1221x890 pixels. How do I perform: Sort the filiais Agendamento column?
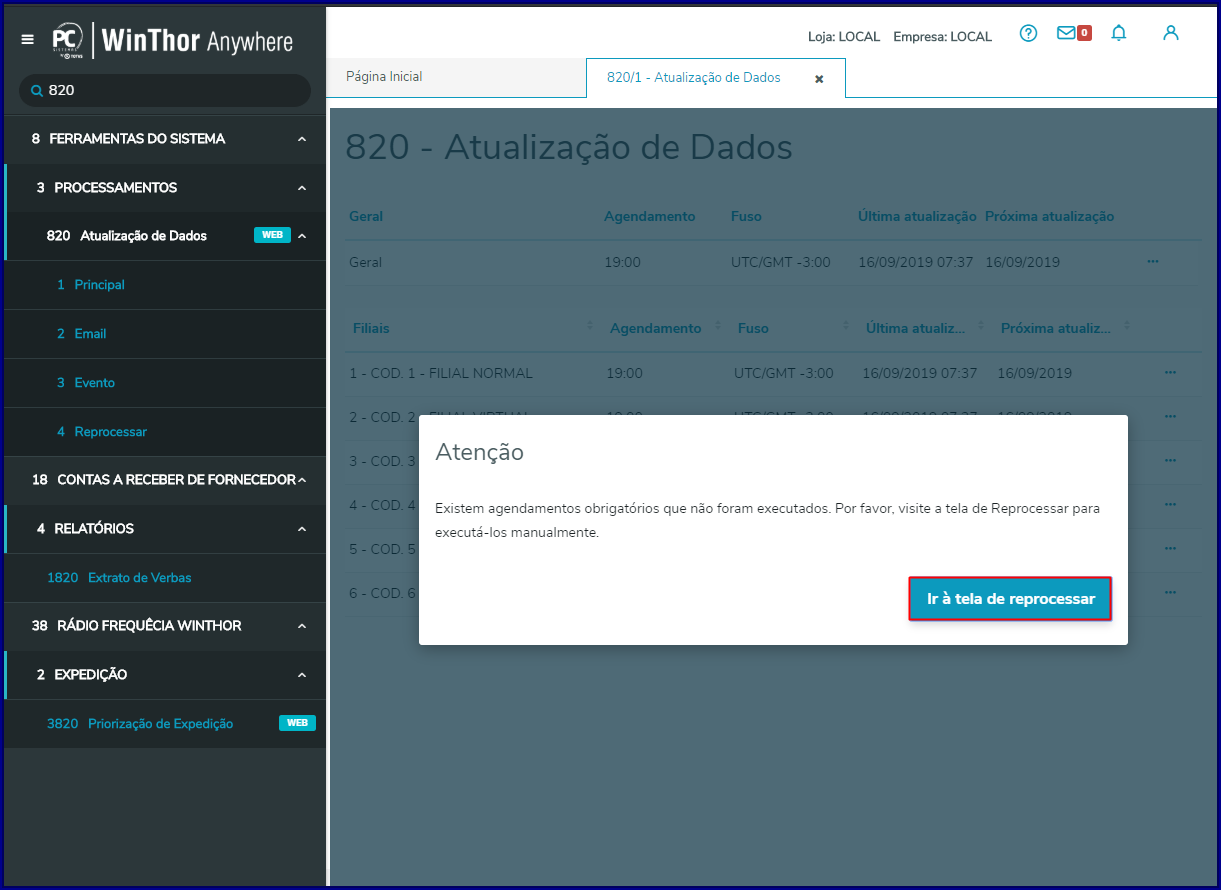click(716, 327)
